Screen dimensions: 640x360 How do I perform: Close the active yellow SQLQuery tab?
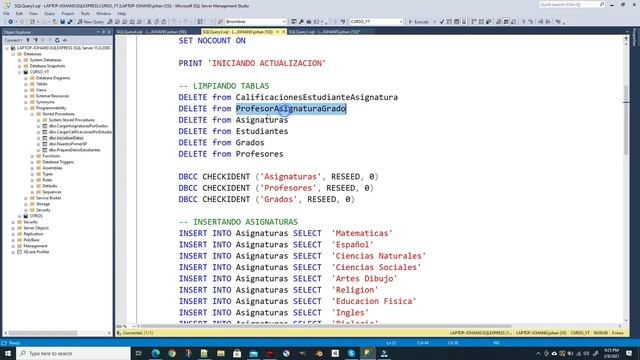pos(283,32)
